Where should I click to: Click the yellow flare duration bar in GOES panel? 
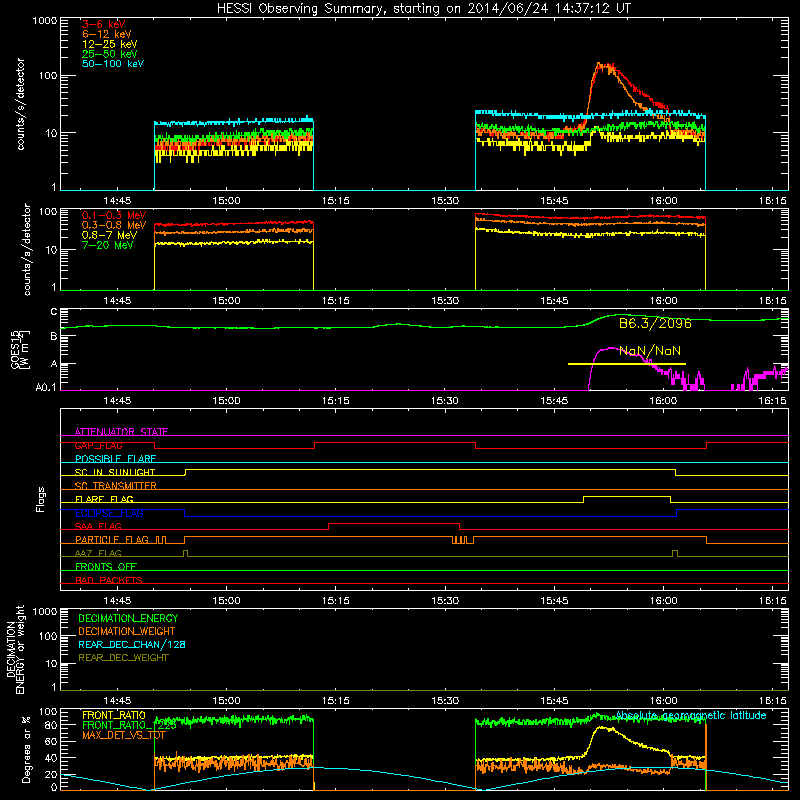pyautogui.click(x=627, y=364)
